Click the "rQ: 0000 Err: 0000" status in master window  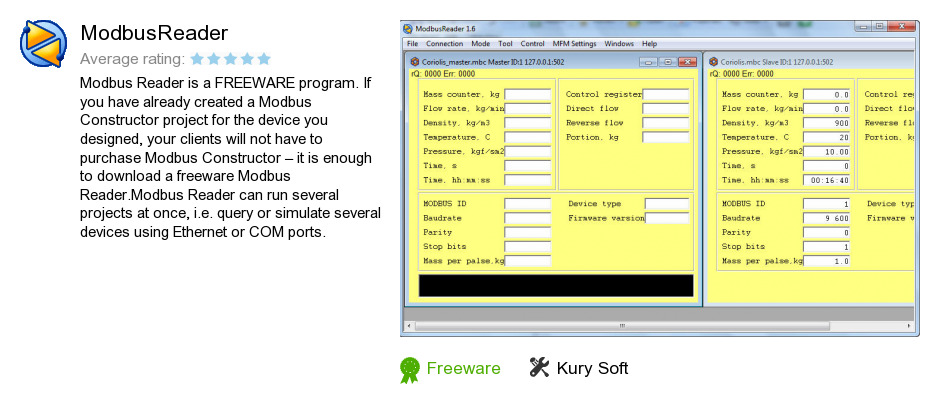click(x=442, y=74)
